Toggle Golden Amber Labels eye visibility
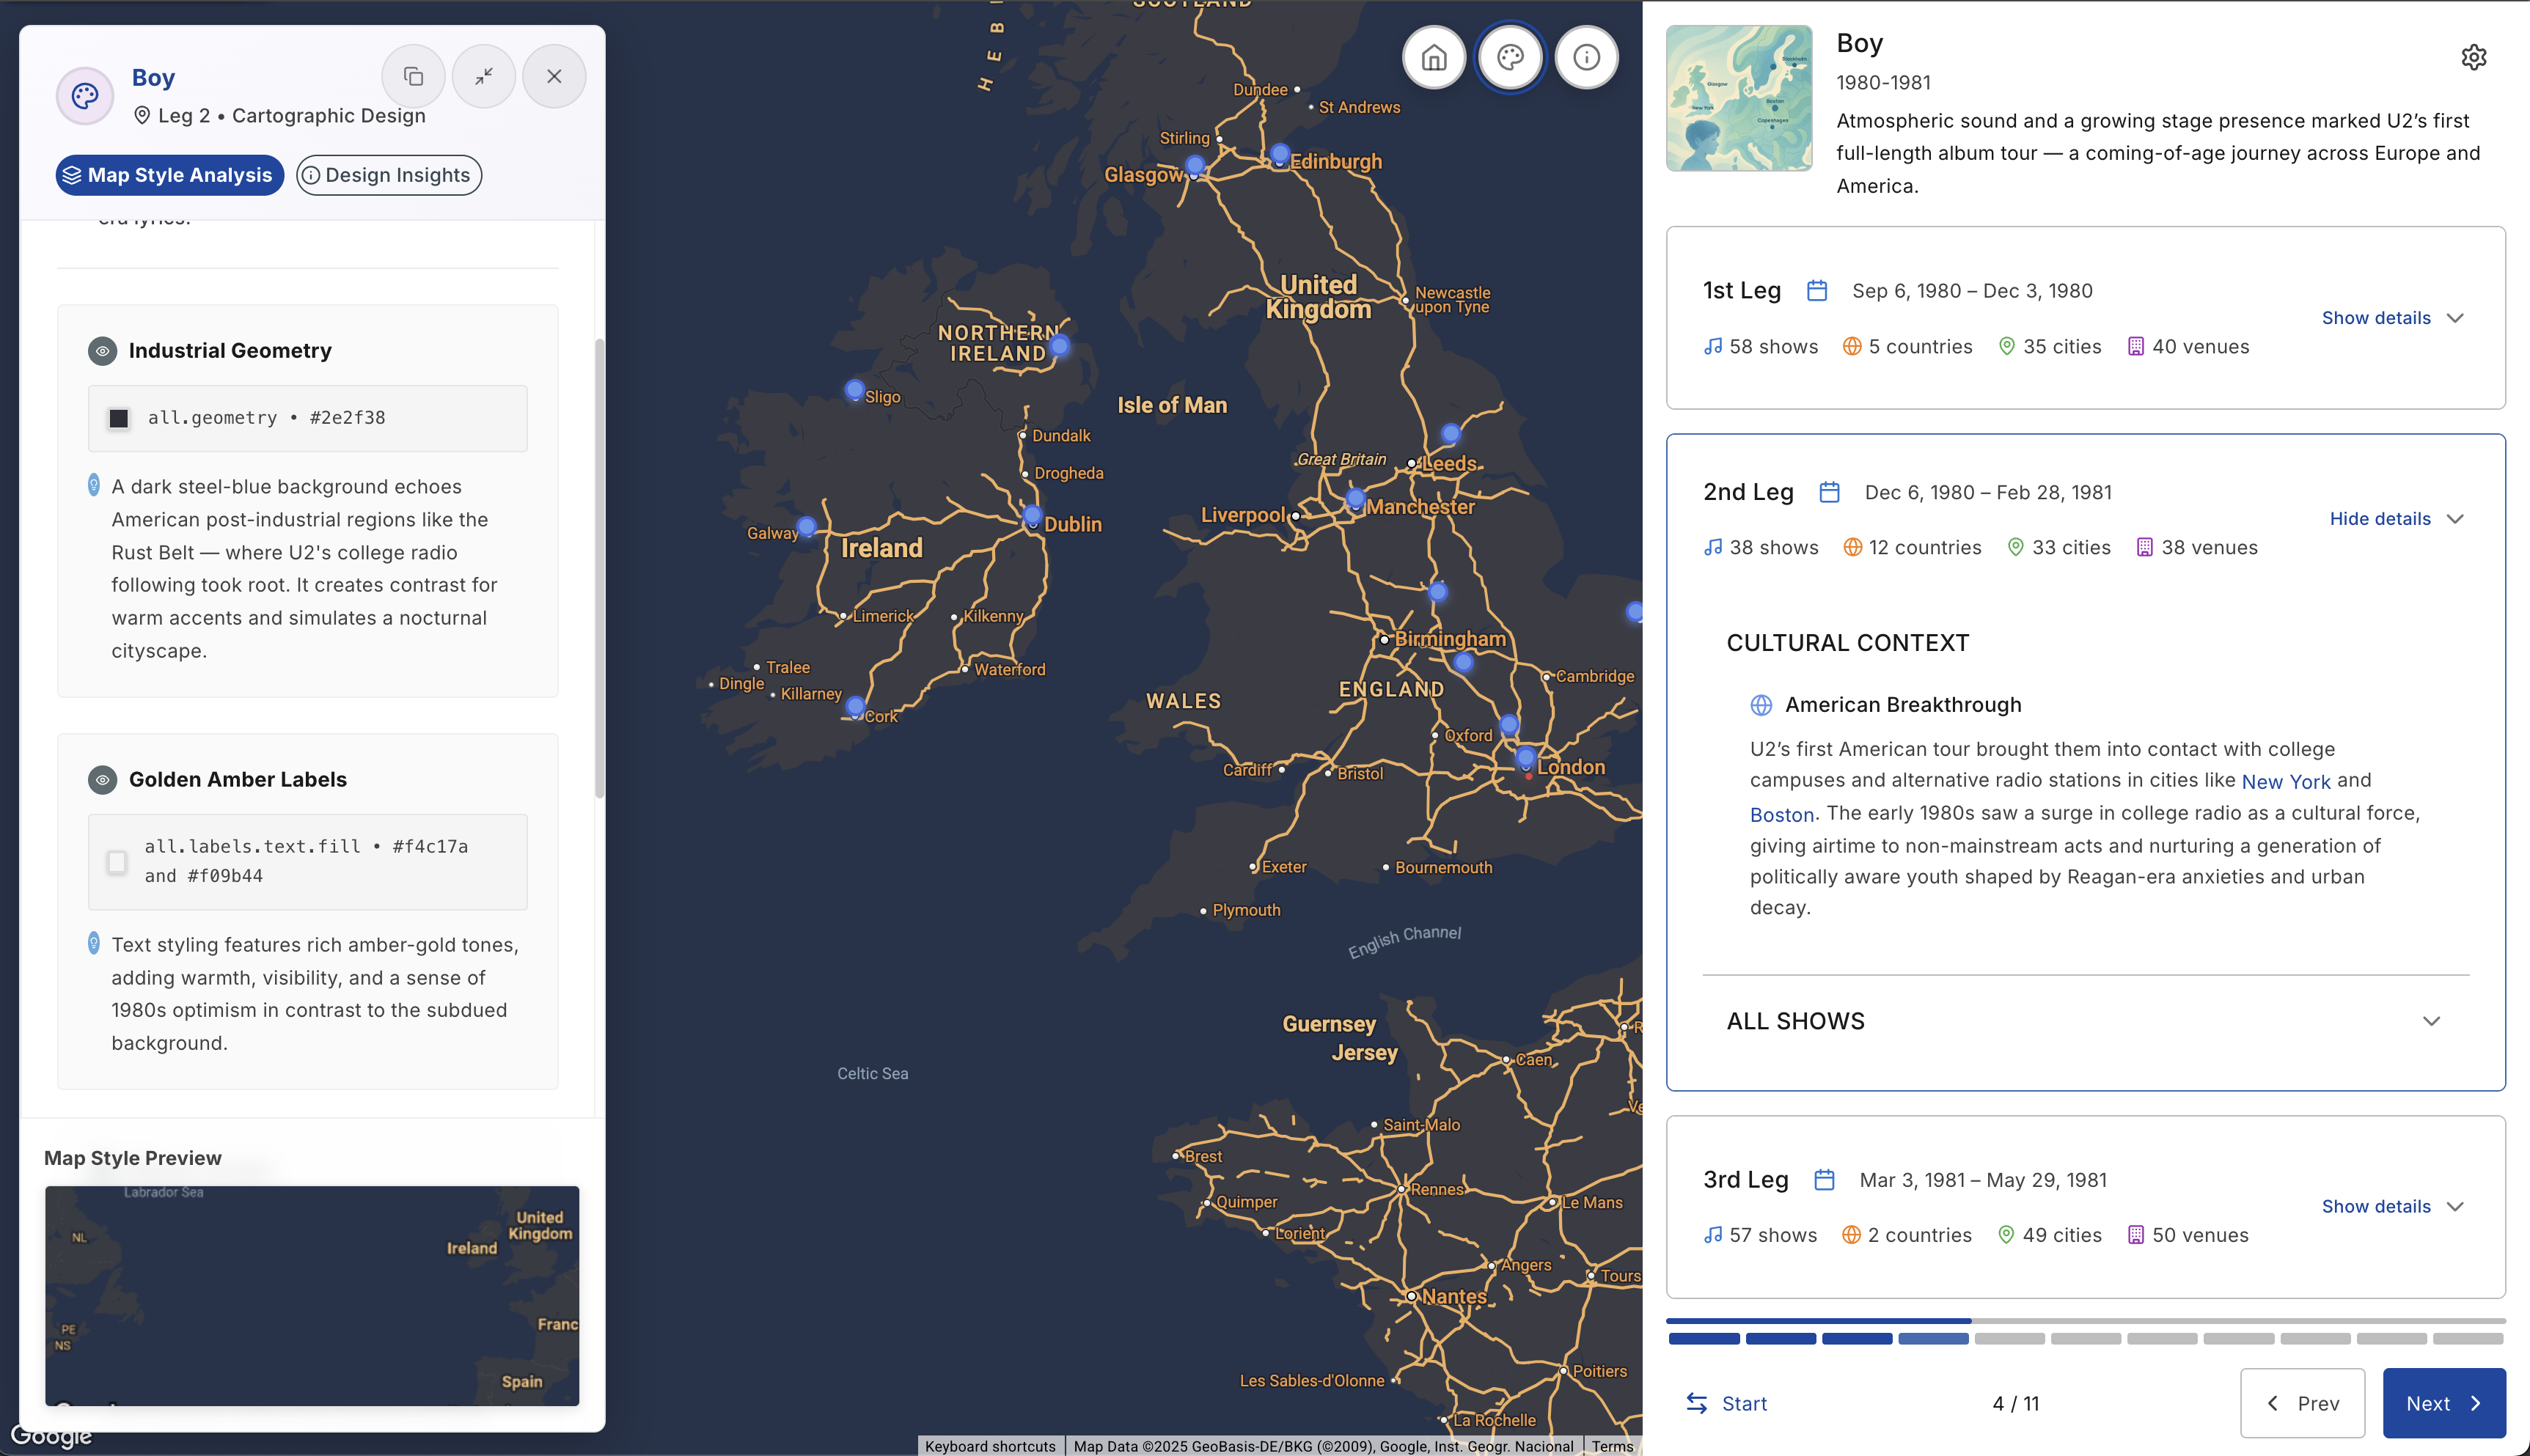 [102, 780]
